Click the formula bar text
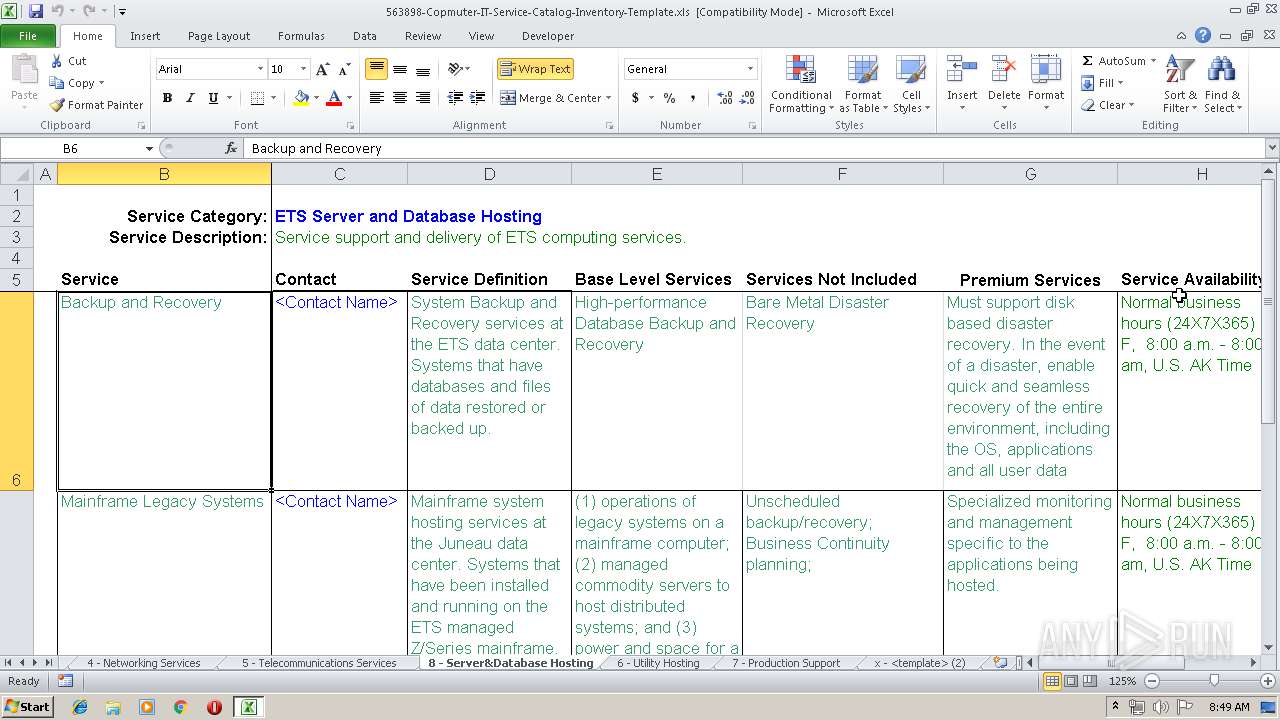 coord(317,148)
